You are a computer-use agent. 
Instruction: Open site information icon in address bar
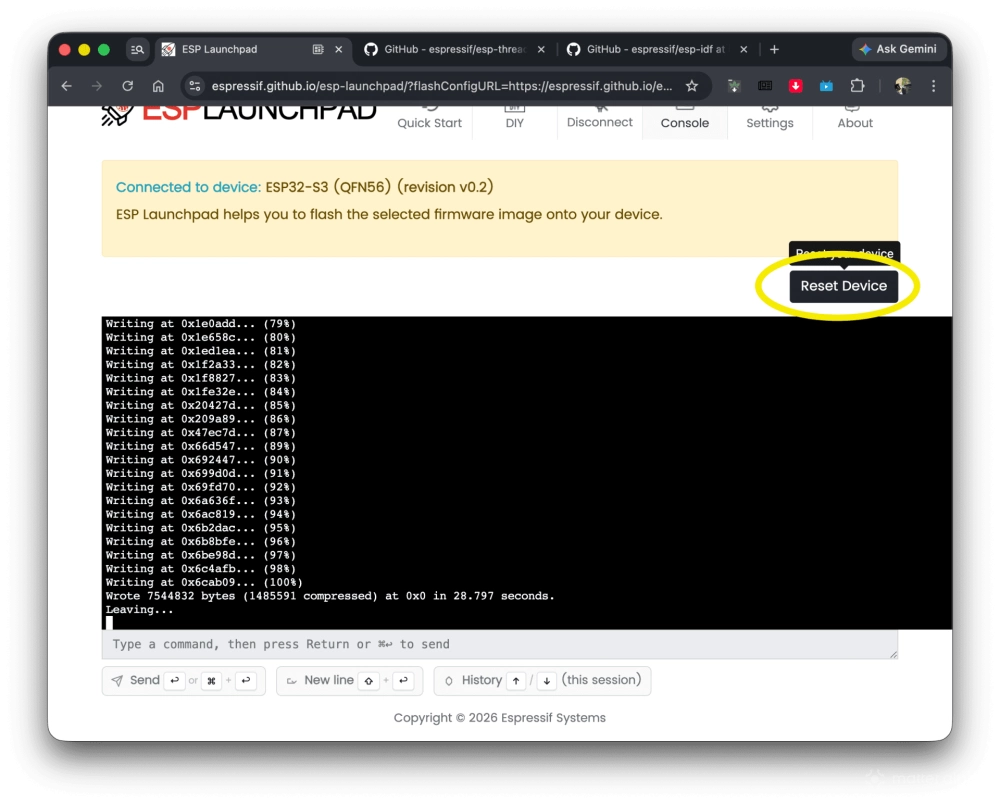tap(195, 85)
